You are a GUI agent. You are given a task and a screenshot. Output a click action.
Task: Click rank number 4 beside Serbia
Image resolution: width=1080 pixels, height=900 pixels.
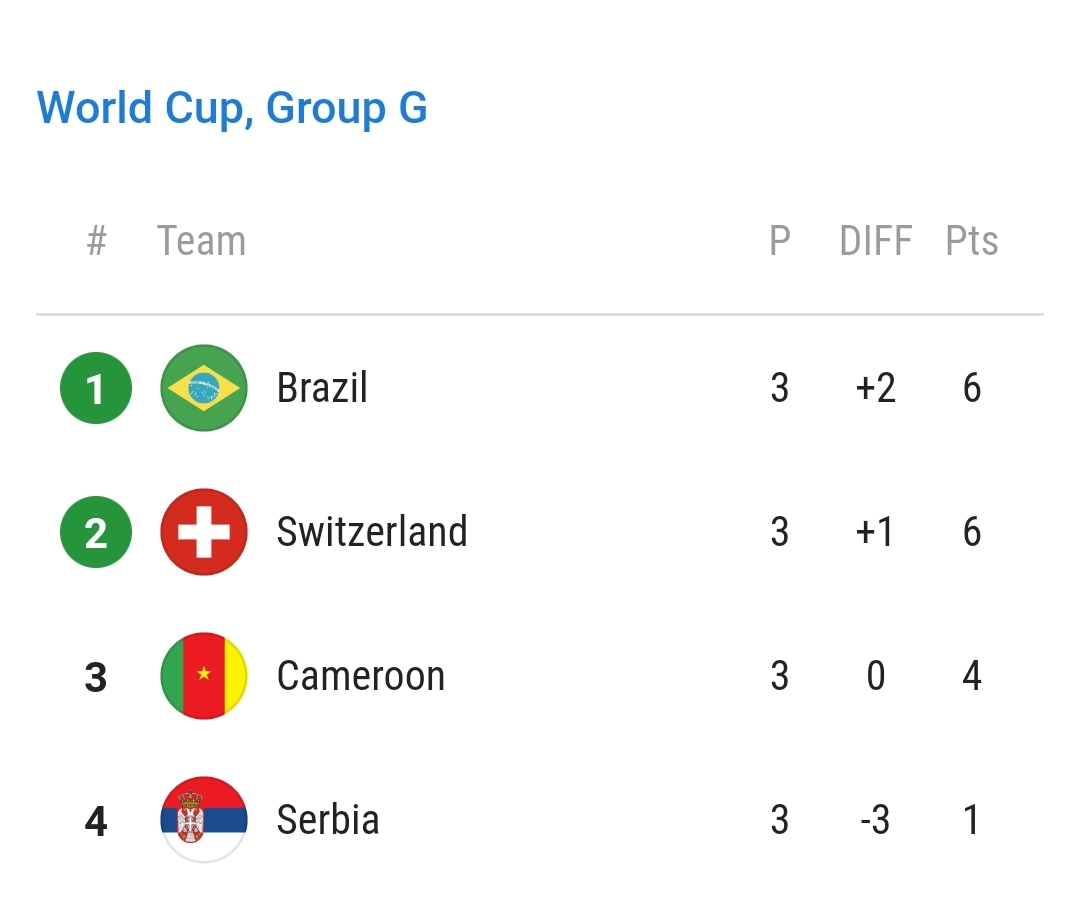tap(96, 821)
